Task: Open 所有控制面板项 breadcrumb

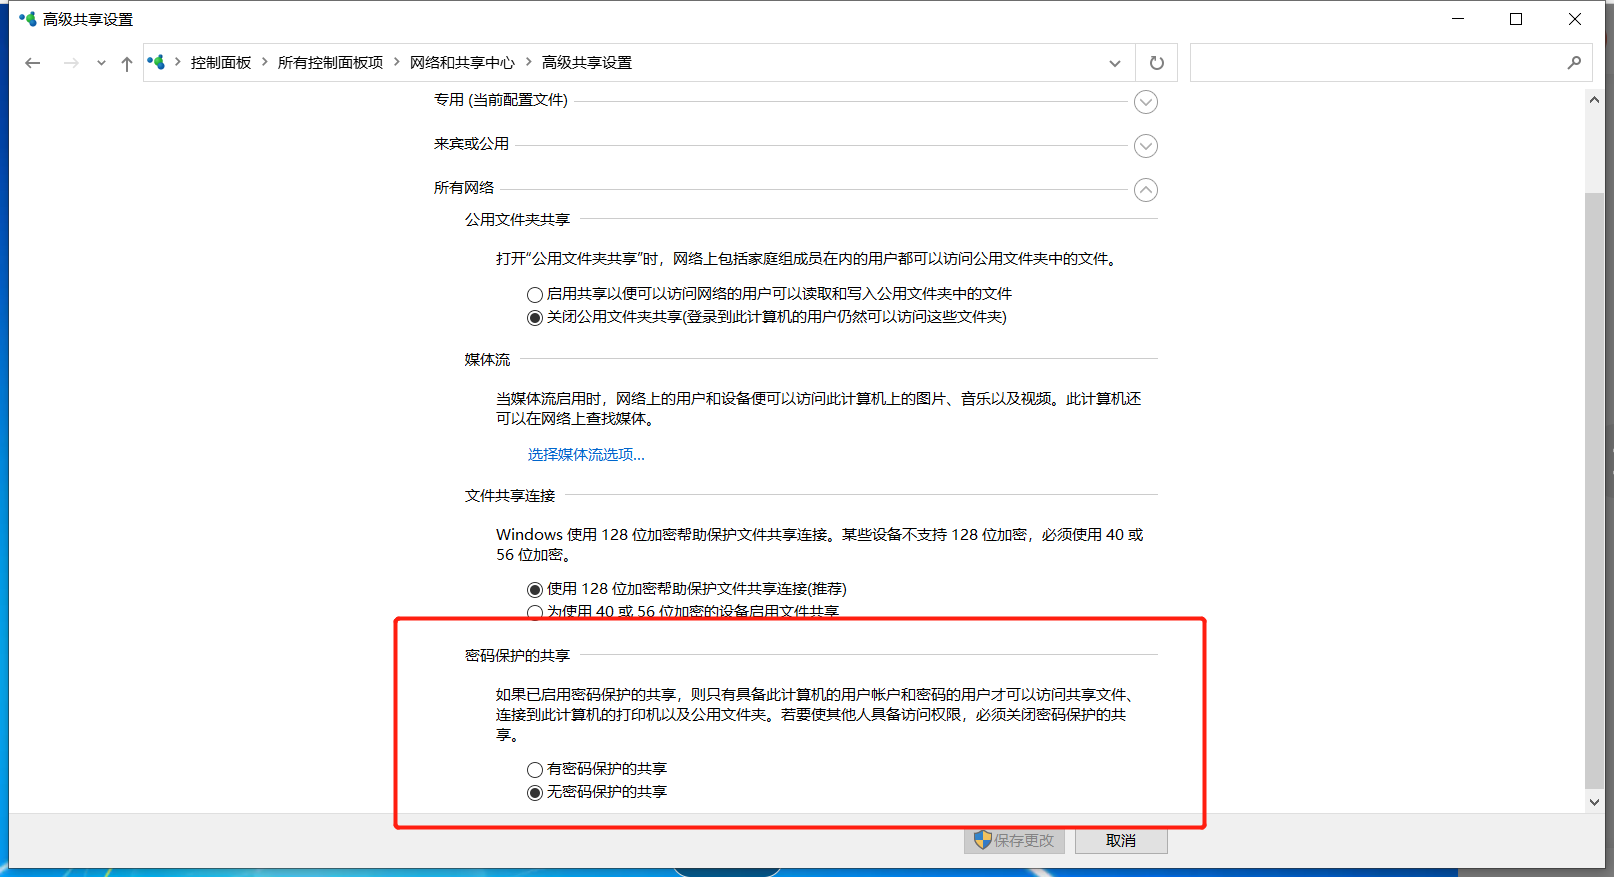Action: click(330, 62)
